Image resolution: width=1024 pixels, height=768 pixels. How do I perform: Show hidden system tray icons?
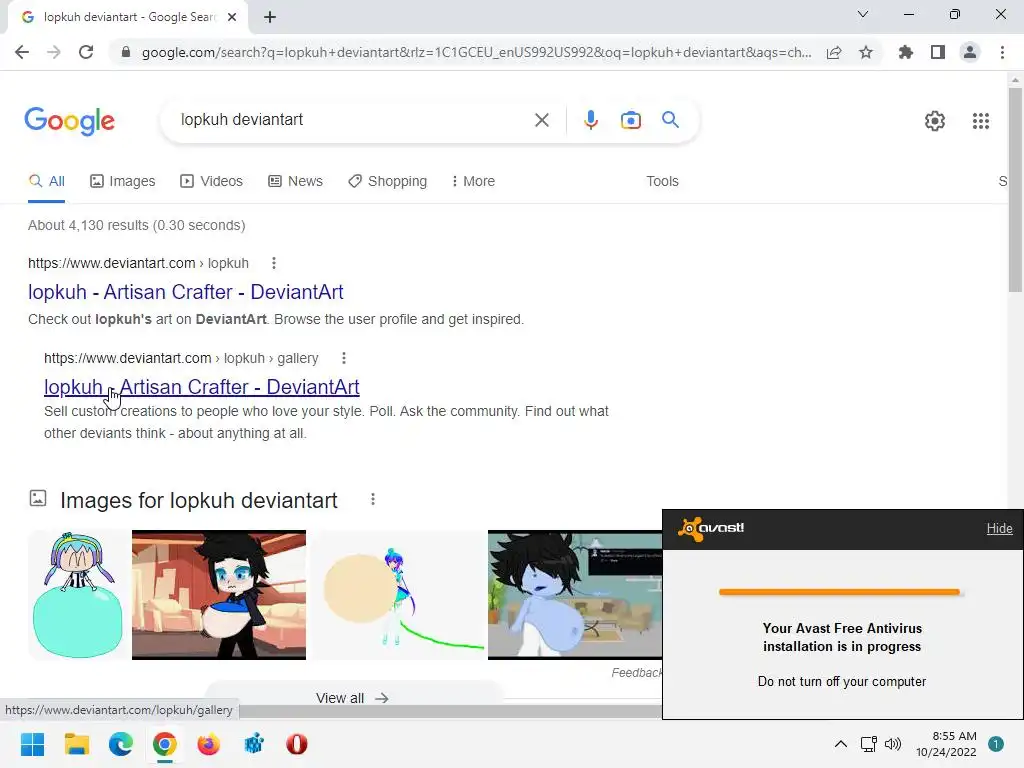pos(841,744)
